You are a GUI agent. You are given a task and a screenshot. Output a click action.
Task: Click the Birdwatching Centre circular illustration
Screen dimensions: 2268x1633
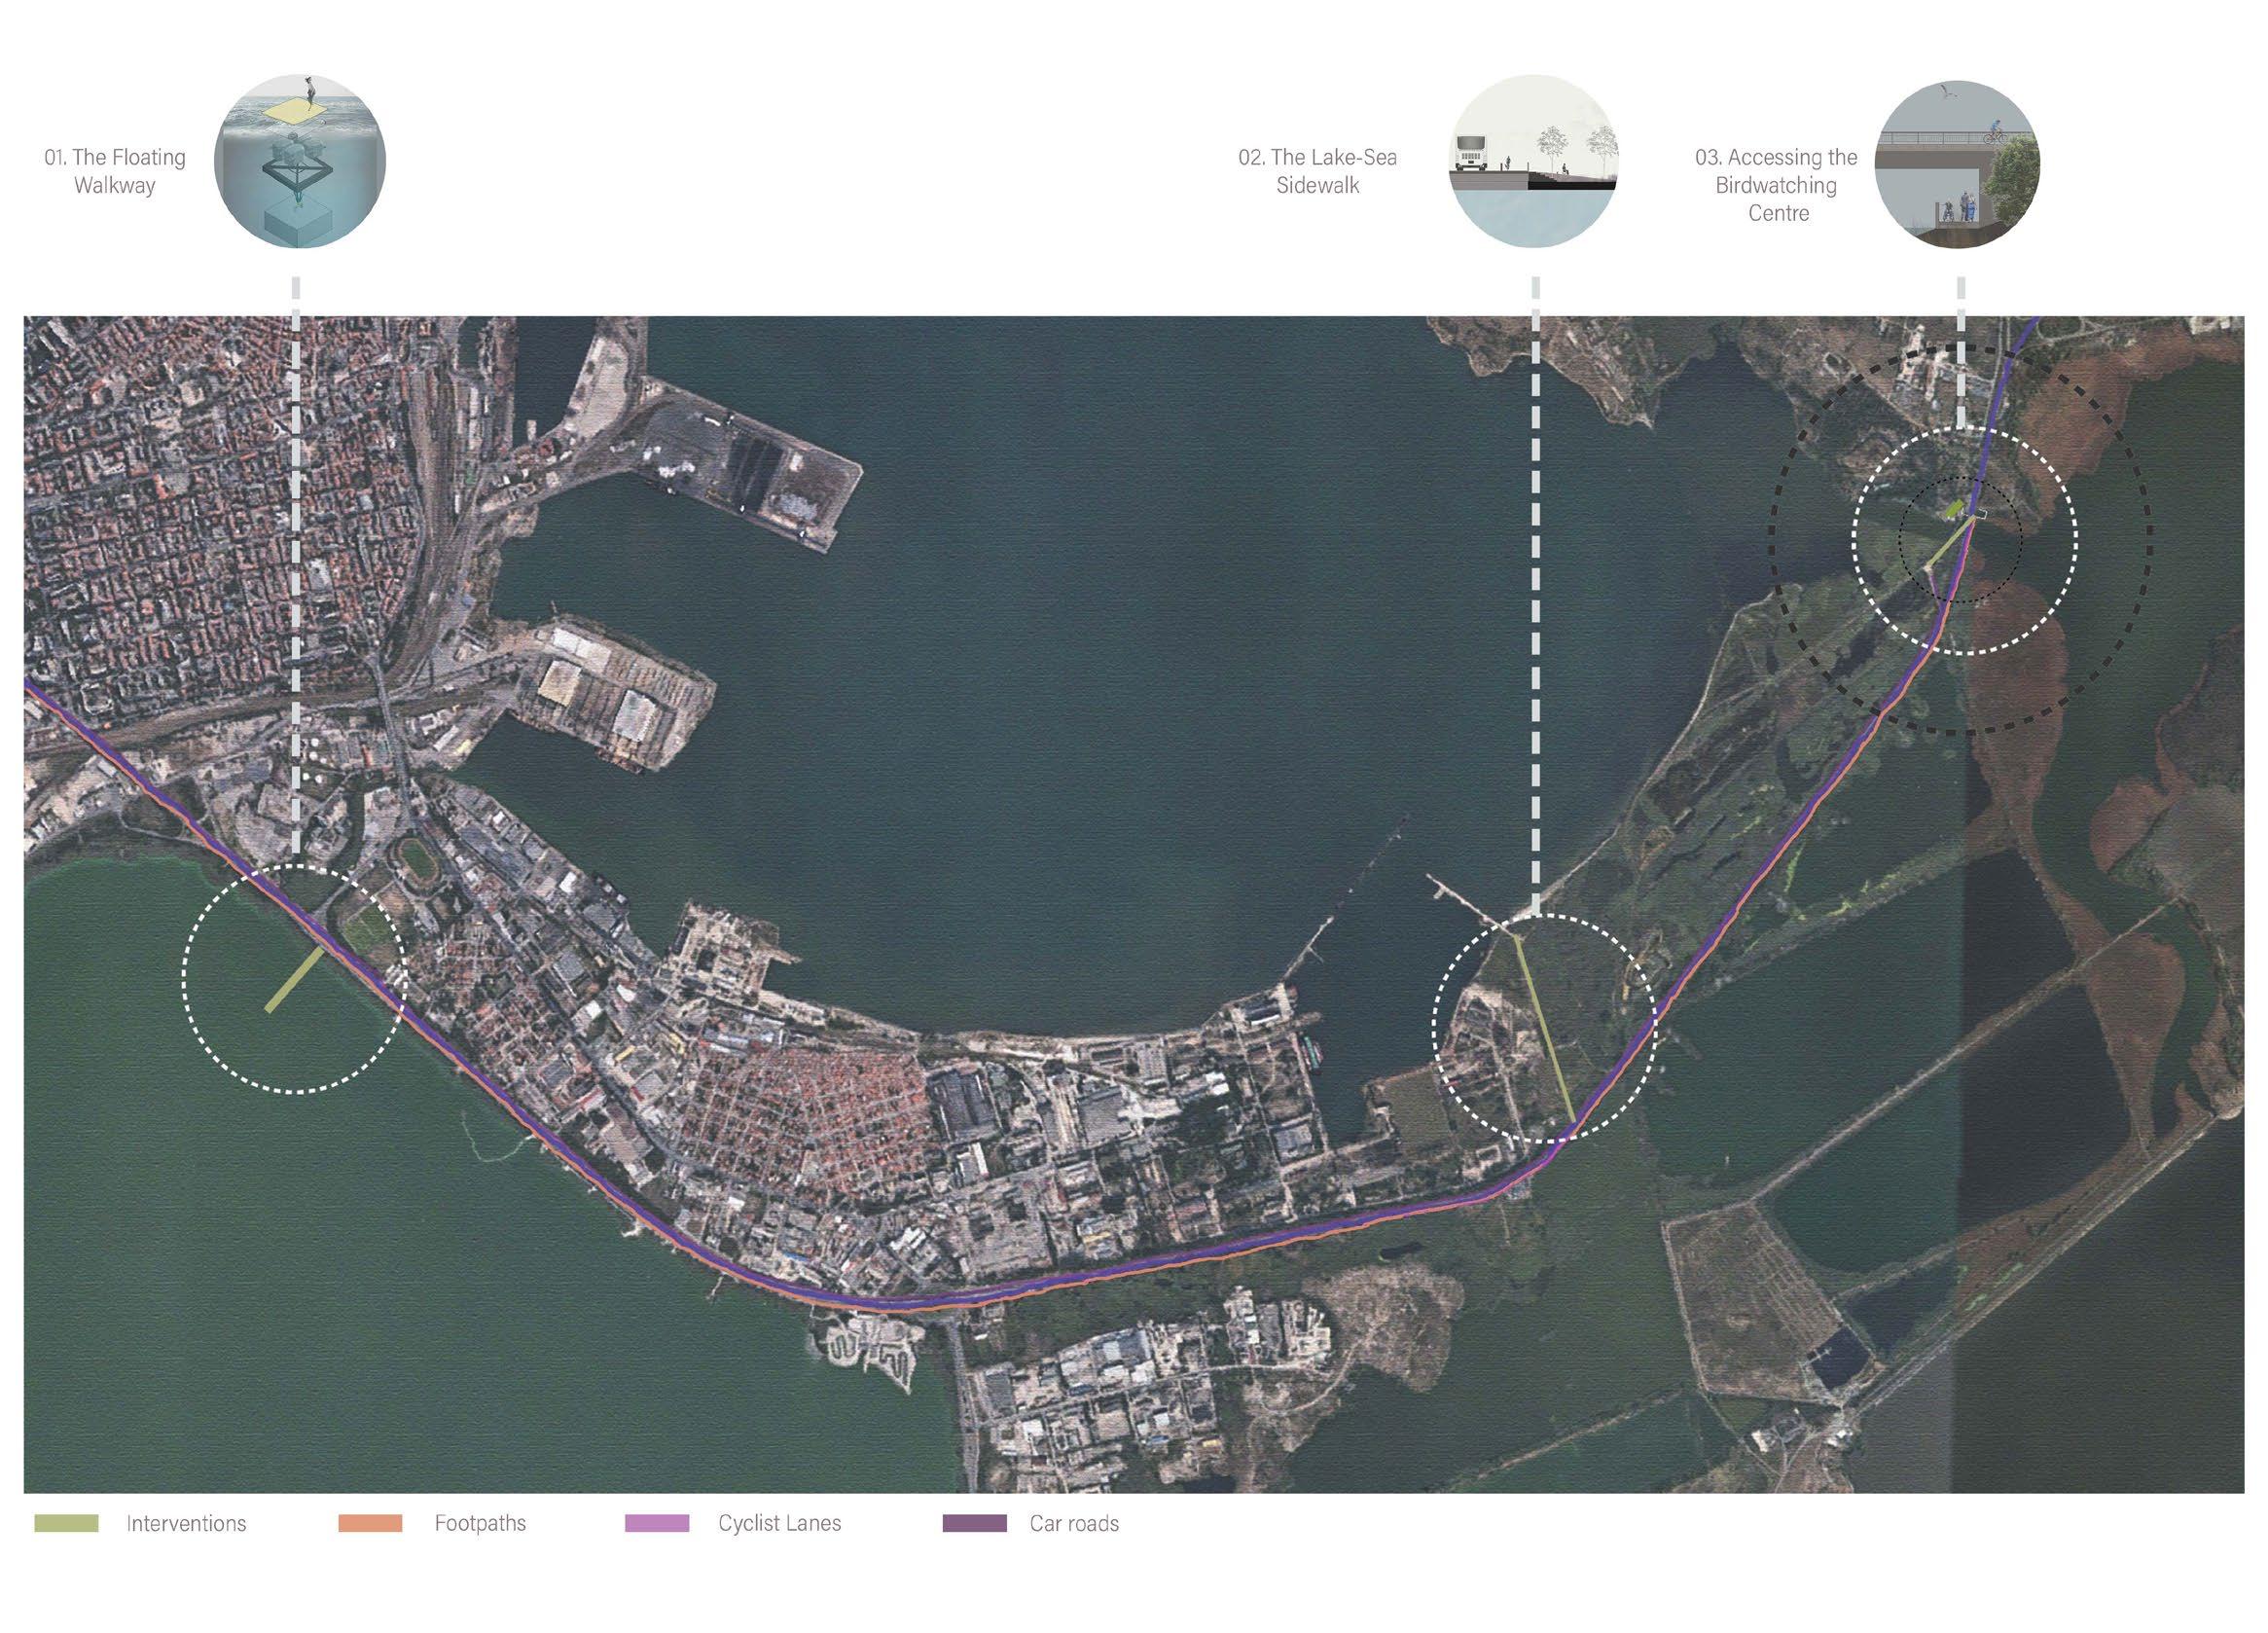tap(1957, 165)
